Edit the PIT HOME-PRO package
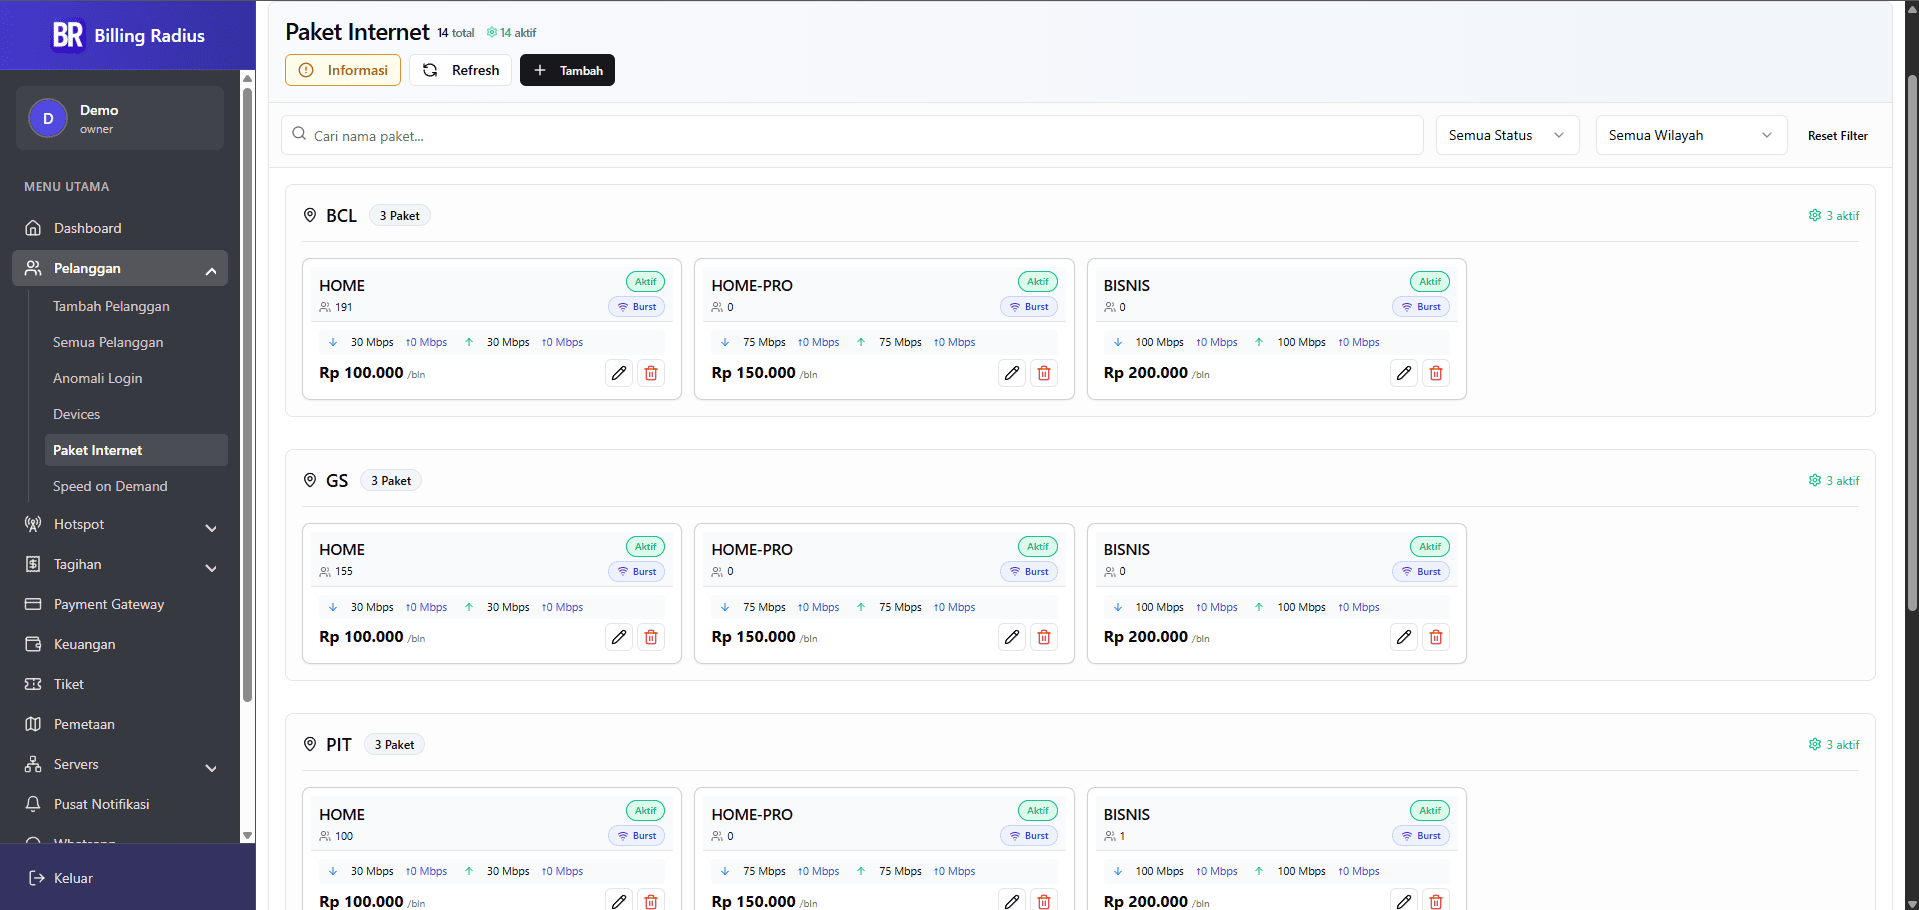This screenshot has height=910, width=1919. (x=1012, y=901)
